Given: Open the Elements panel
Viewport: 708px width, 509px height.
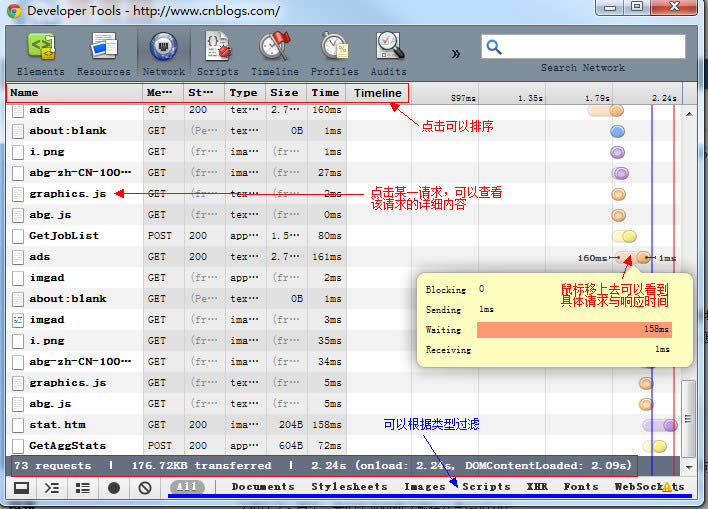Looking at the screenshot, I should click(40, 54).
